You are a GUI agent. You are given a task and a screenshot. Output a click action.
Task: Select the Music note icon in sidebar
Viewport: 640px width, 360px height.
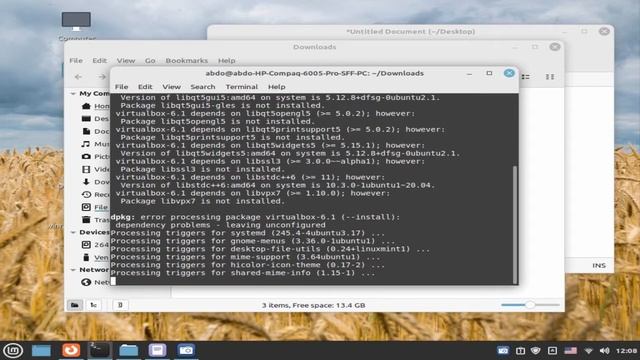click(x=86, y=144)
